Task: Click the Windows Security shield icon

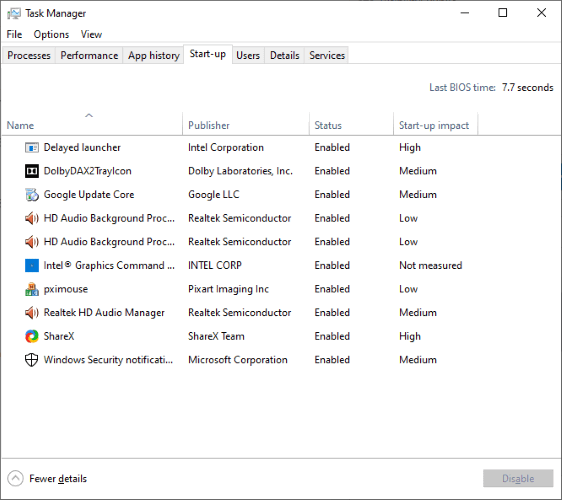Action: 32,360
